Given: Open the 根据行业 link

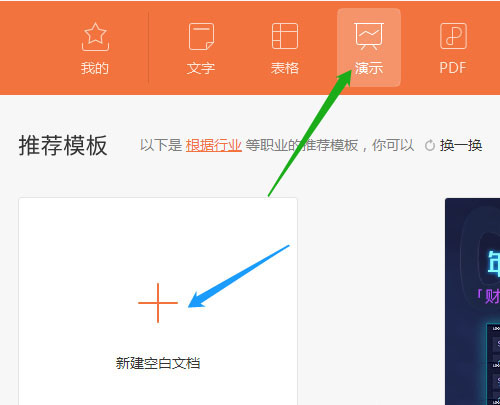Looking at the screenshot, I should click(x=214, y=146).
